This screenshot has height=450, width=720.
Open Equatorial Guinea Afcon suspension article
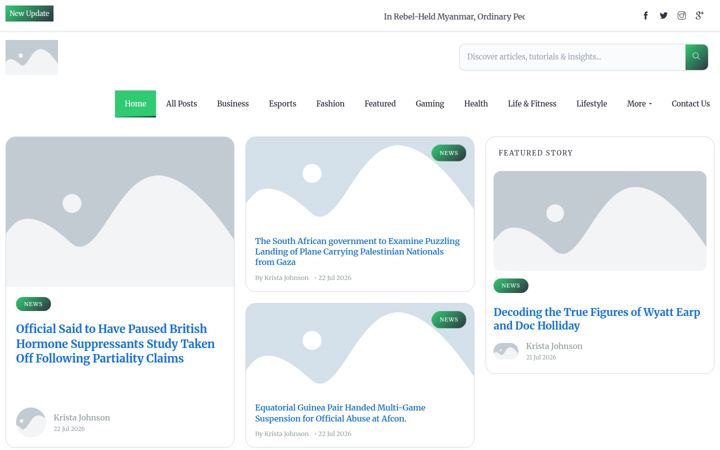pos(340,413)
